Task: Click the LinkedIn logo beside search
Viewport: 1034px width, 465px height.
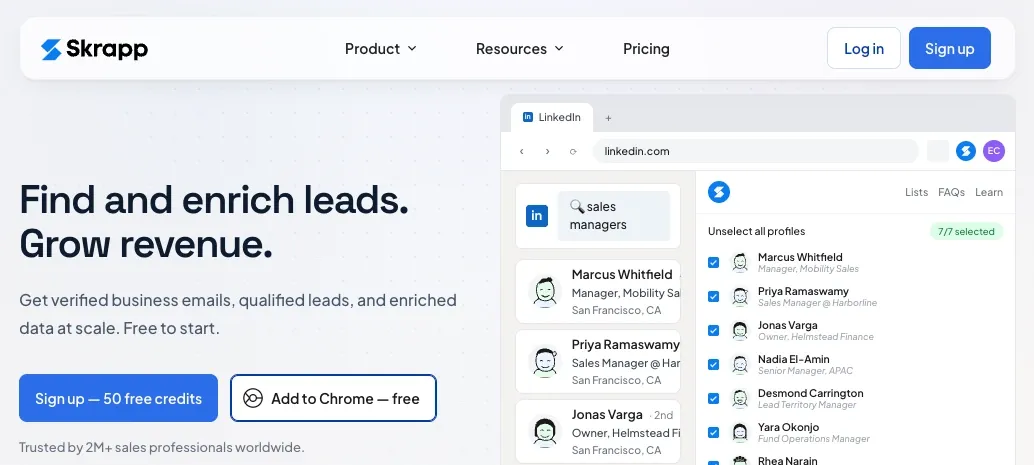Action: [537, 216]
